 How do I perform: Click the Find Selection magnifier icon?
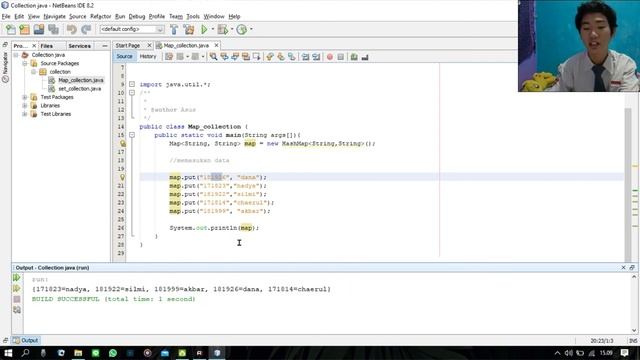pos(213,57)
